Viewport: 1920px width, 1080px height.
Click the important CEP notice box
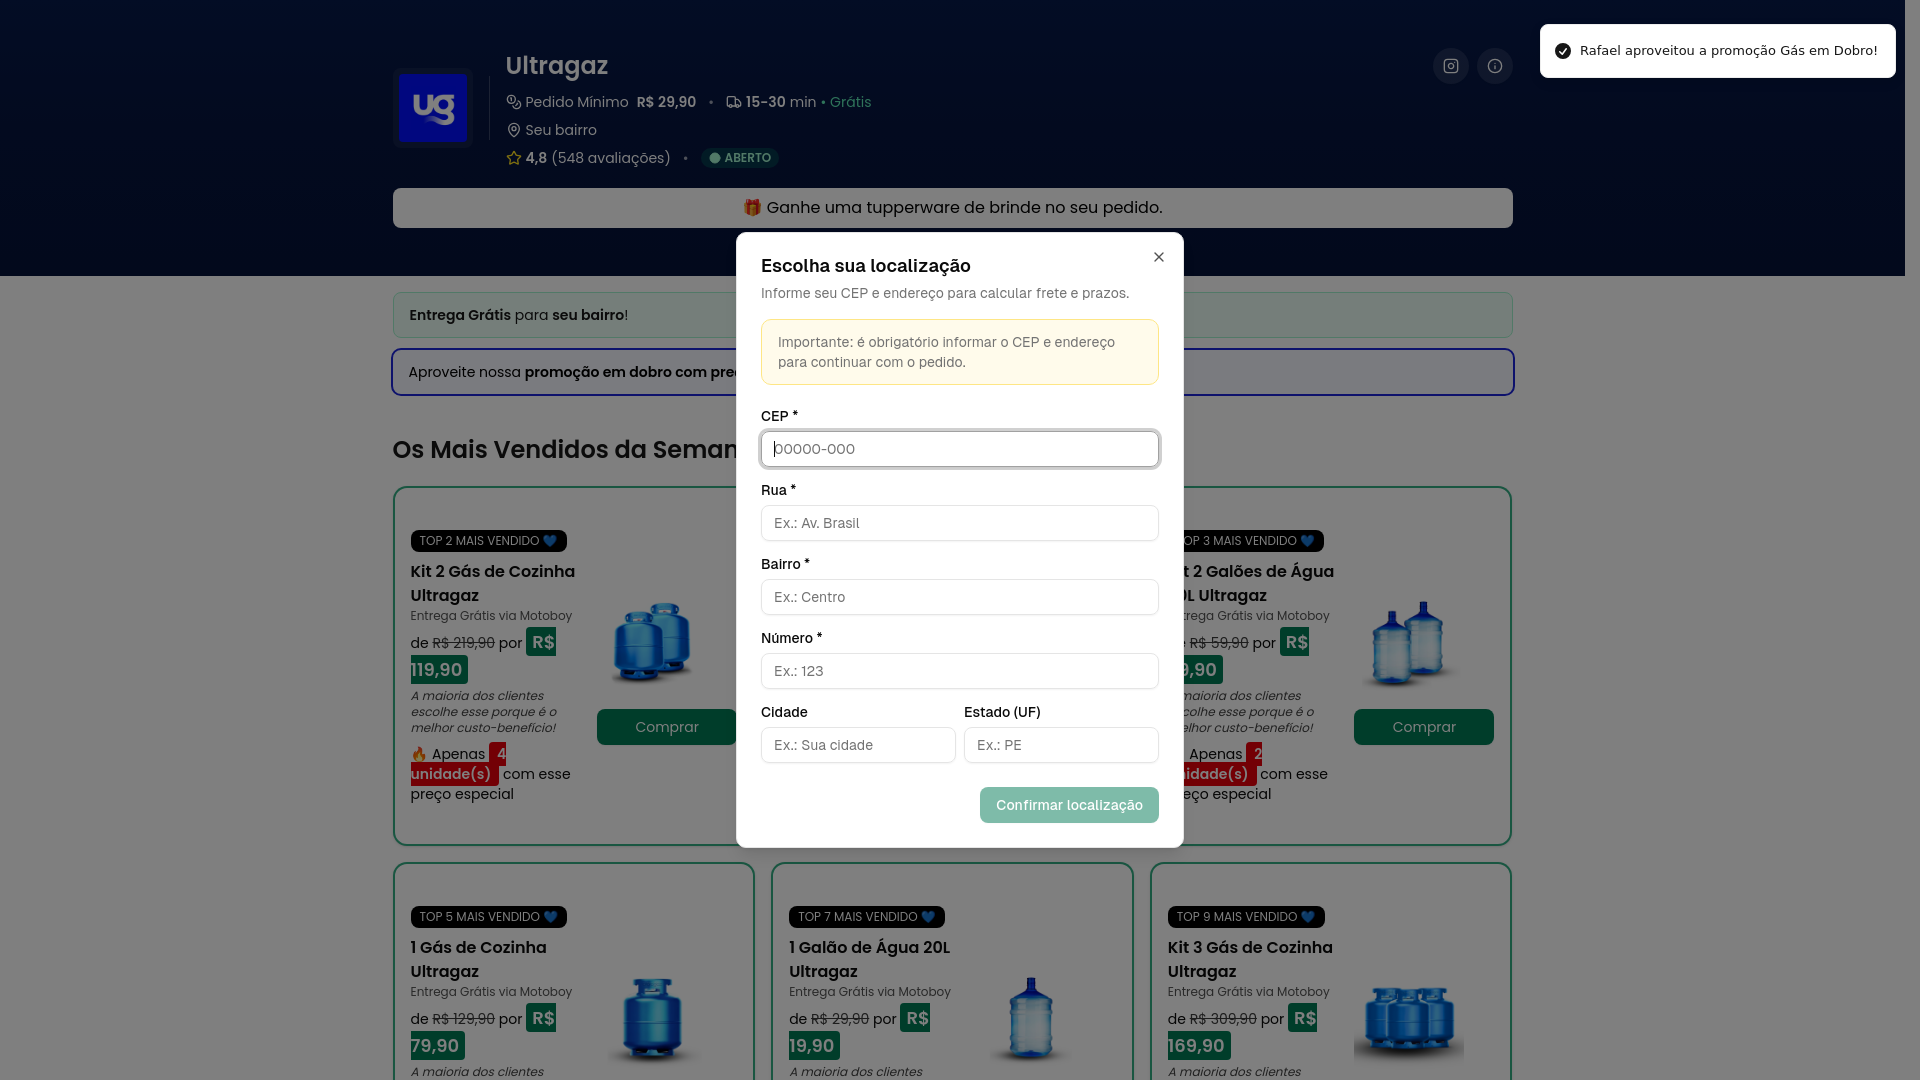tap(959, 352)
